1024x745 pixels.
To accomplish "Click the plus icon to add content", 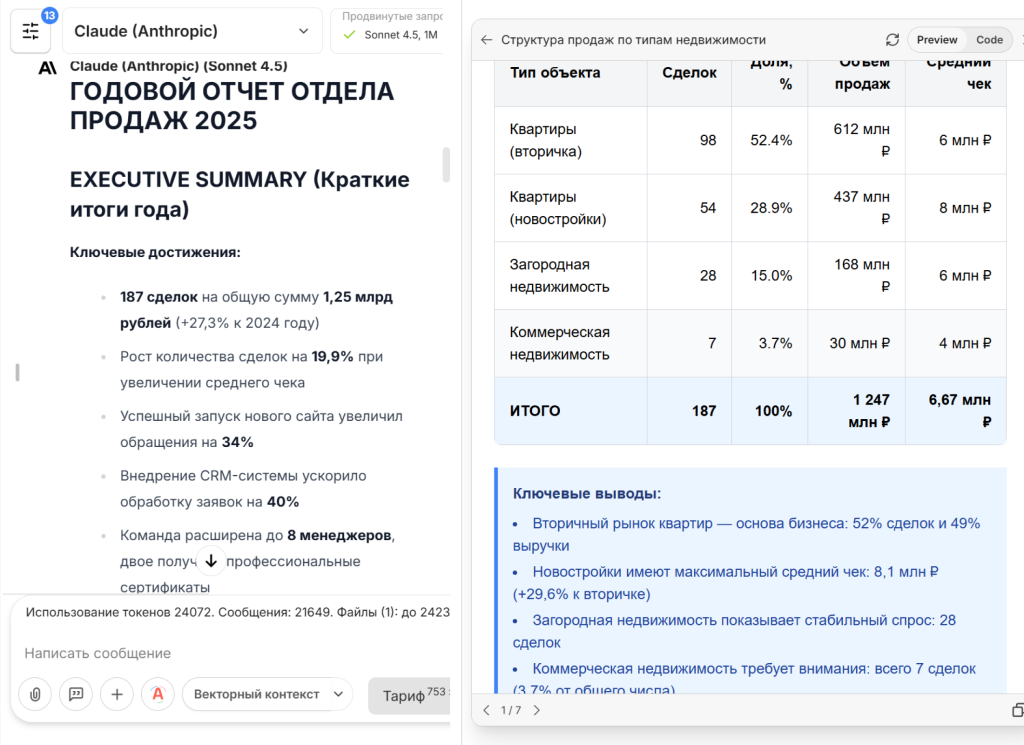I will (116, 694).
